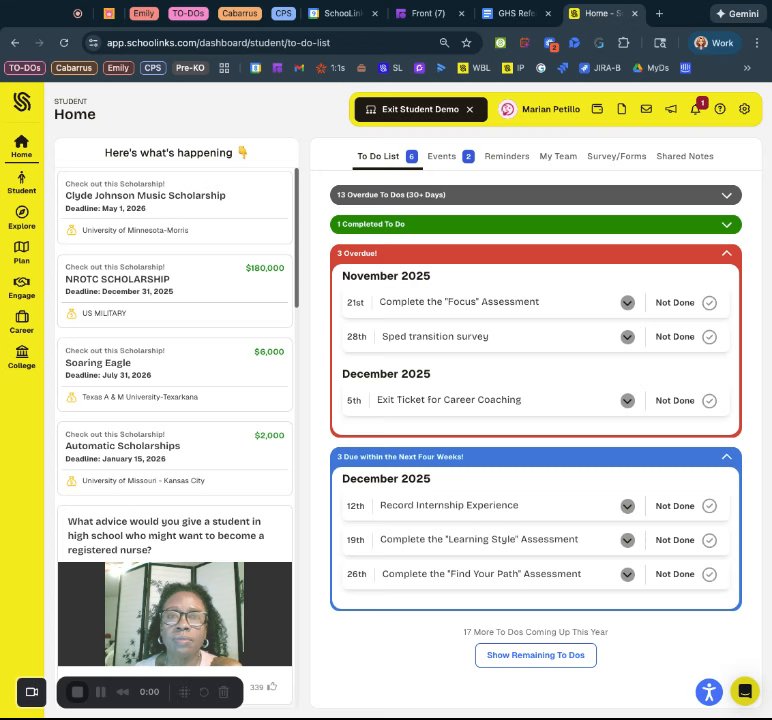Open the Home item in the sidebar
The height and width of the screenshot is (720, 772).
pos(21,146)
